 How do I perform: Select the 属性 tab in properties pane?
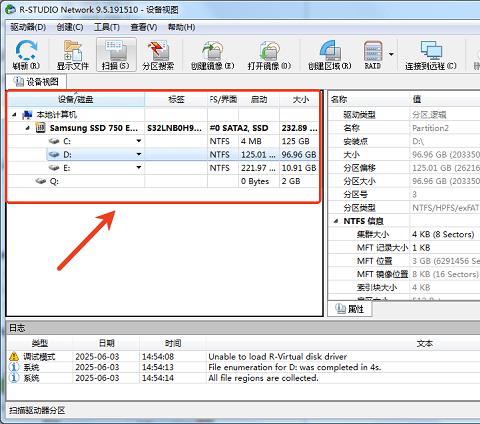pyautogui.click(x=350, y=309)
